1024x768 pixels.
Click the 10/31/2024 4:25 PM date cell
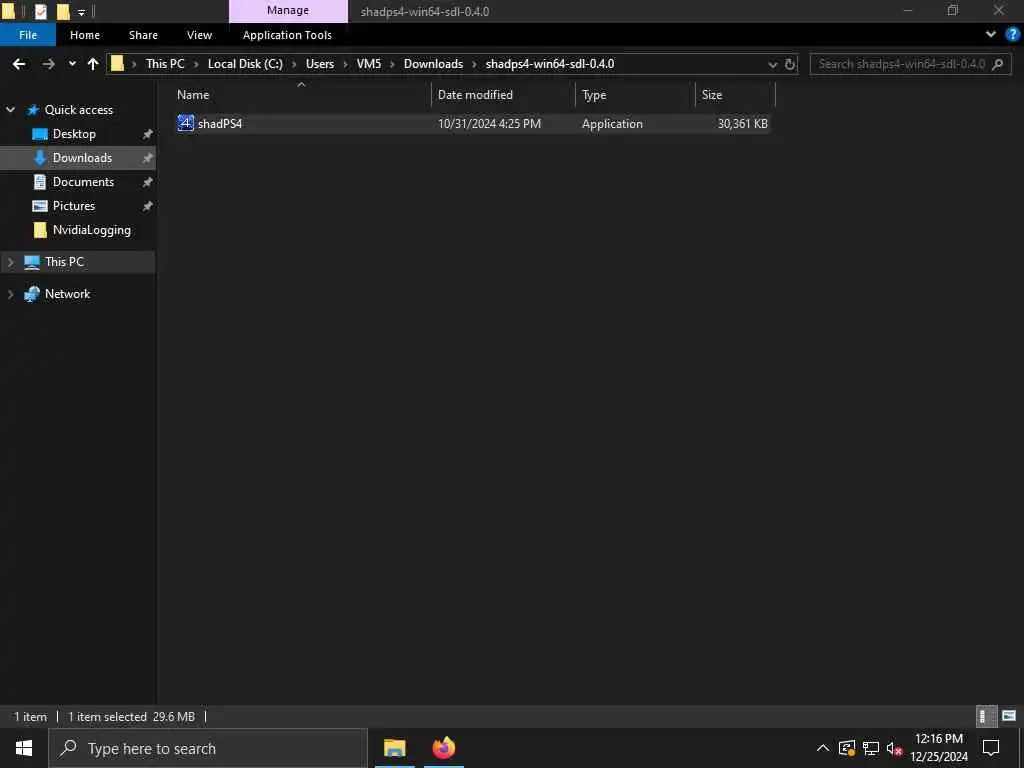(489, 123)
